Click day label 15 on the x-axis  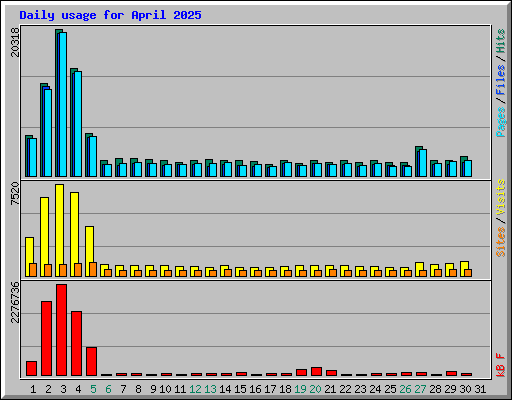(x=240, y=389)
